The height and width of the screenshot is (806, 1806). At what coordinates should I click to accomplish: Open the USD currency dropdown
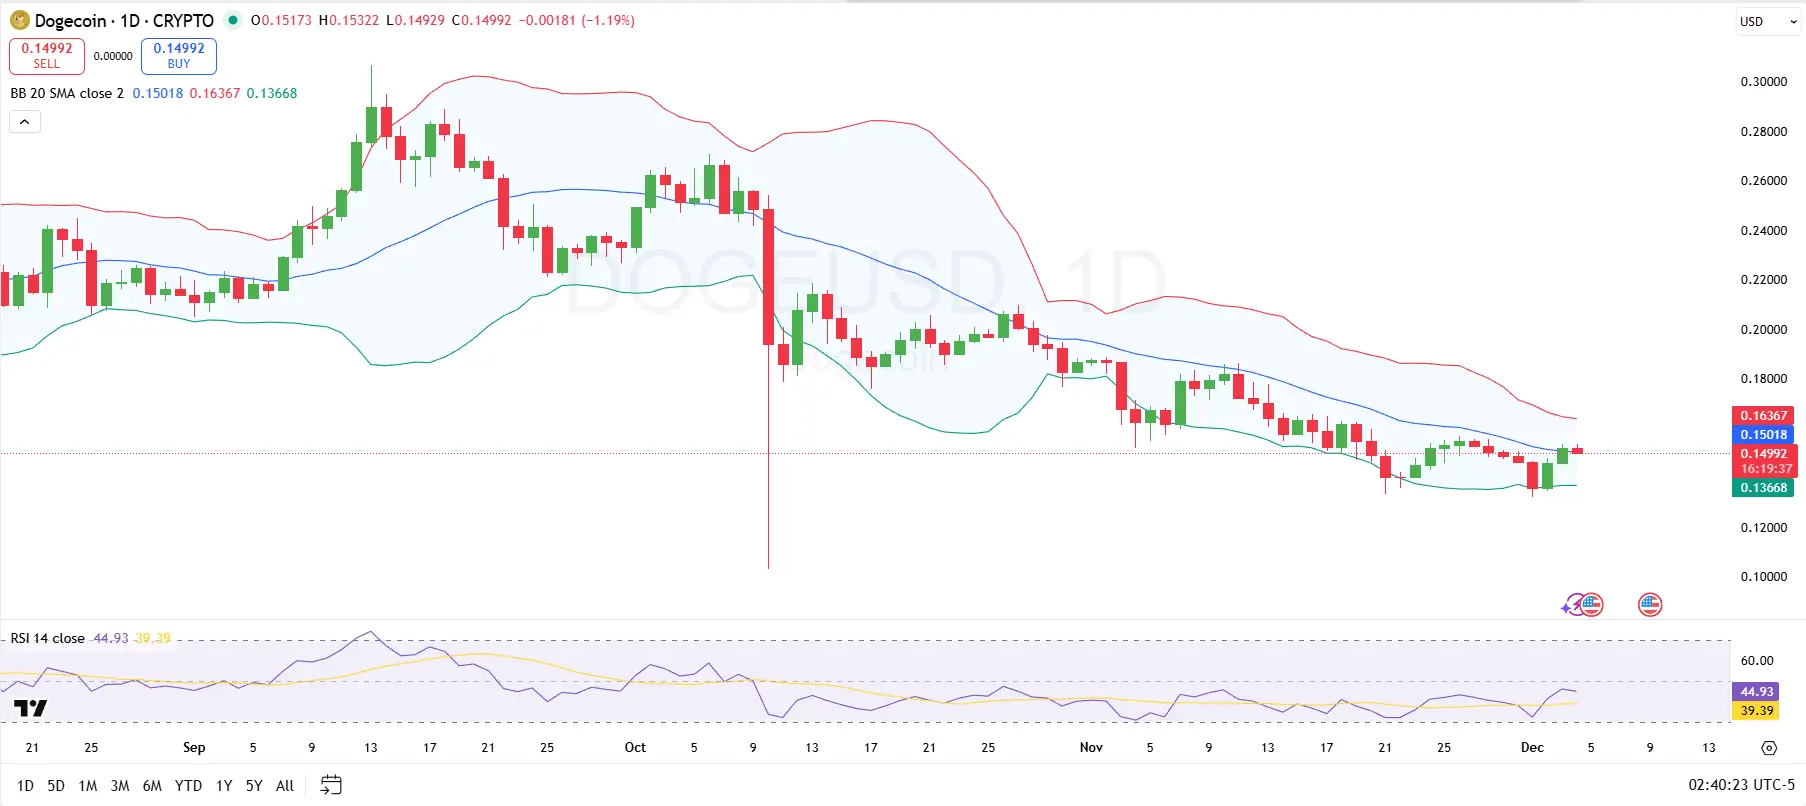click(x=1767, y=21)
